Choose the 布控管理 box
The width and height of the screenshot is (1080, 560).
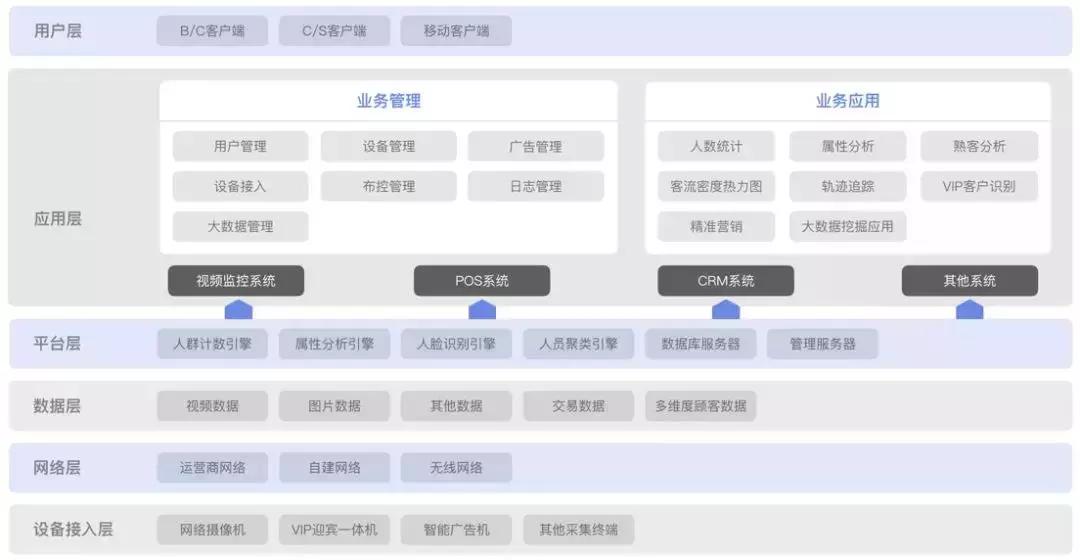click(x=388, y=186)
